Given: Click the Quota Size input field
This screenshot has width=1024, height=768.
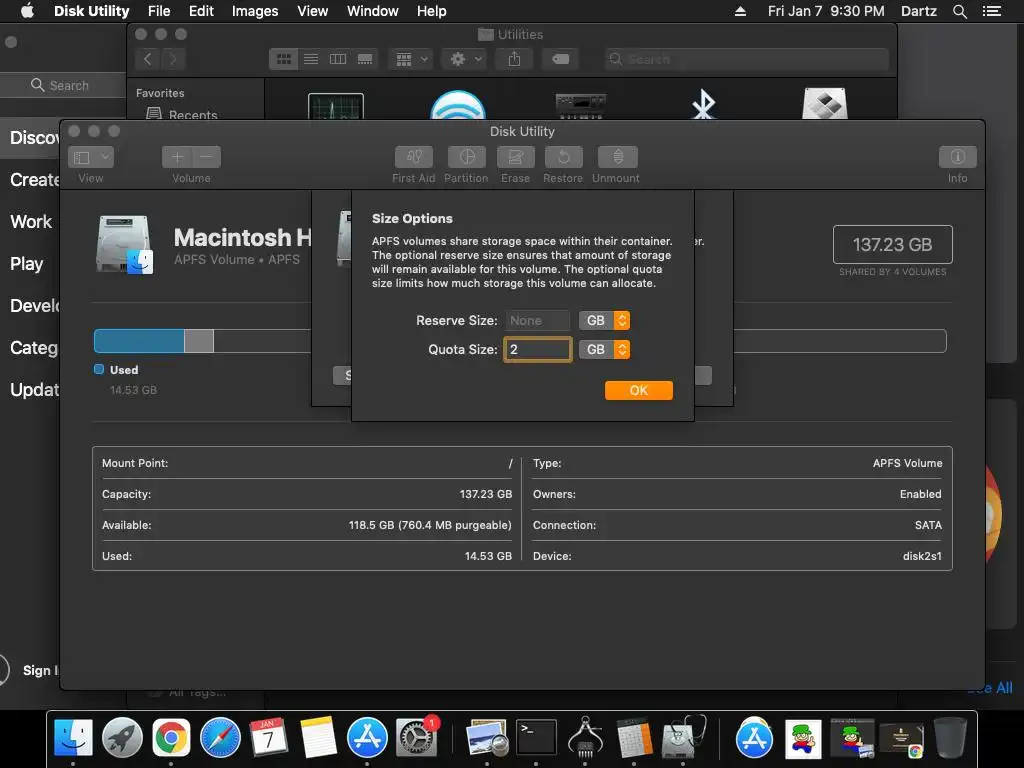Looking at the screenshot, I should coord(537,349).
